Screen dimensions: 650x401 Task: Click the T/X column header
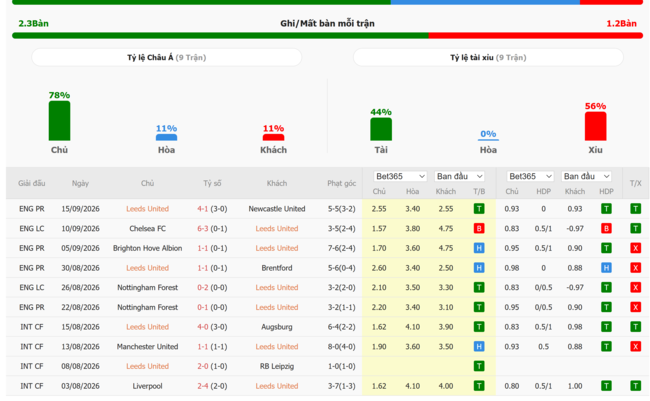635,183
